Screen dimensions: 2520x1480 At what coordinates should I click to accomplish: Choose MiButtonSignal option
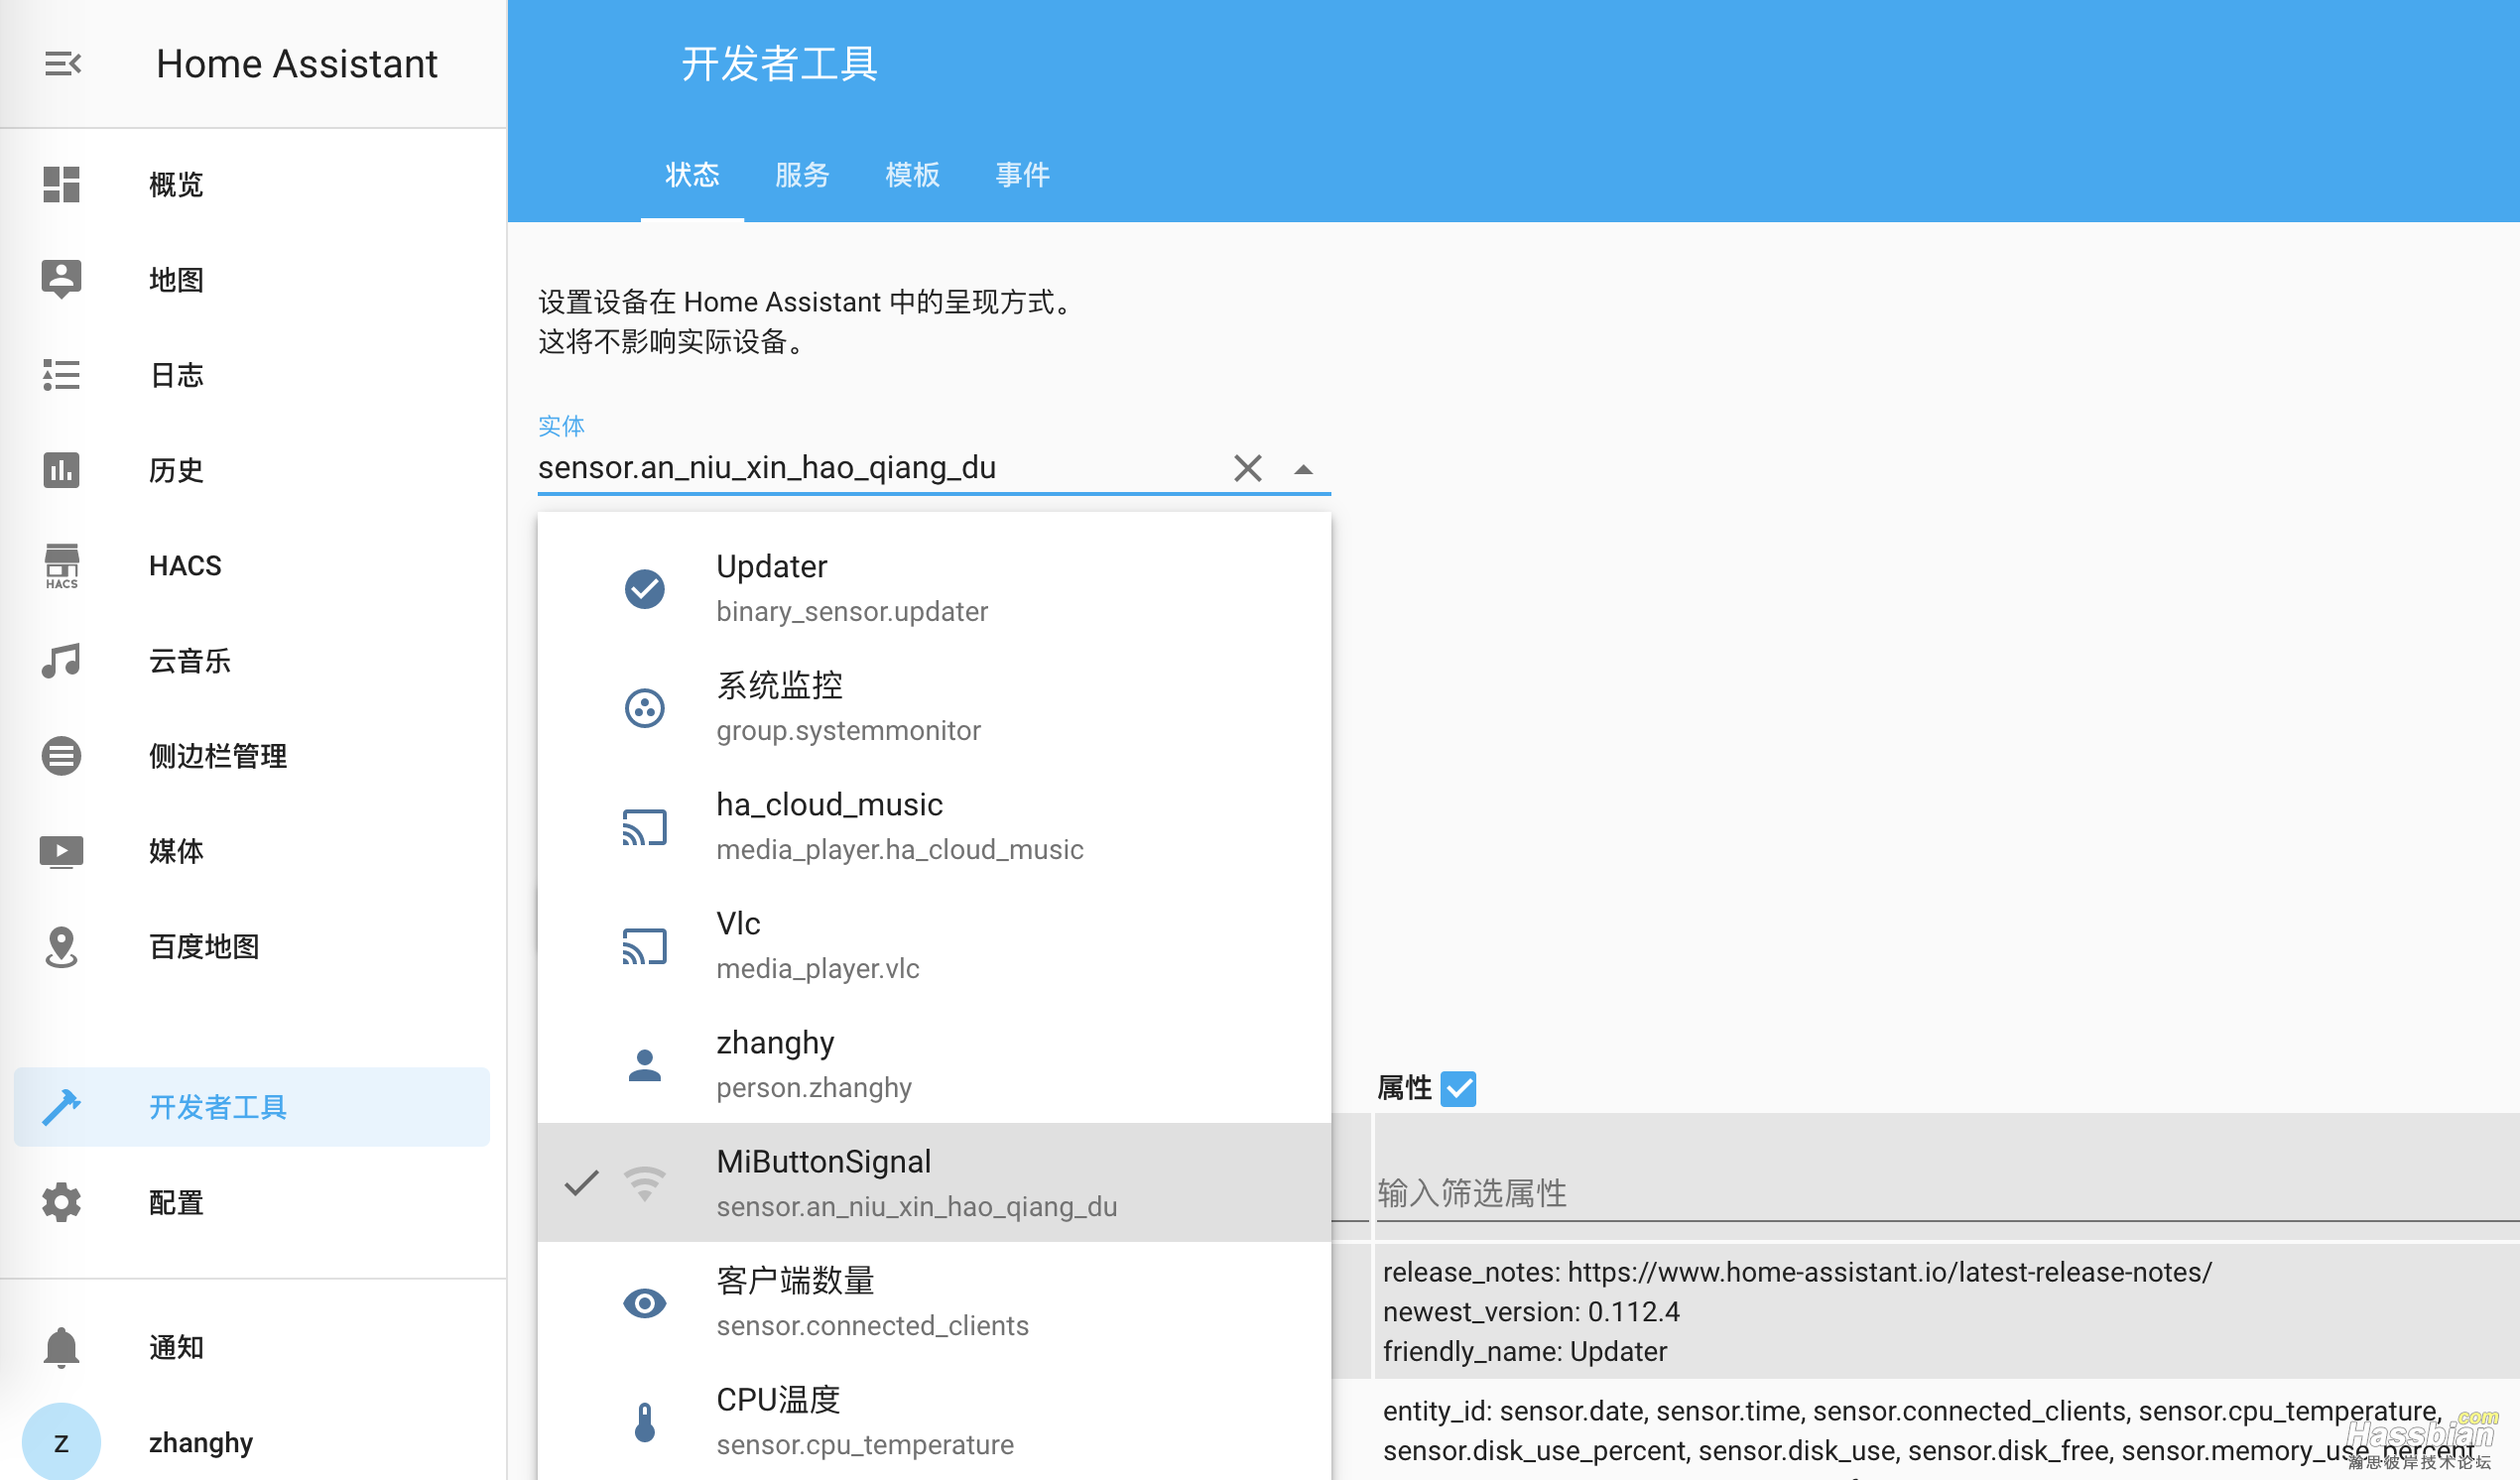[x=934, y=1184]
